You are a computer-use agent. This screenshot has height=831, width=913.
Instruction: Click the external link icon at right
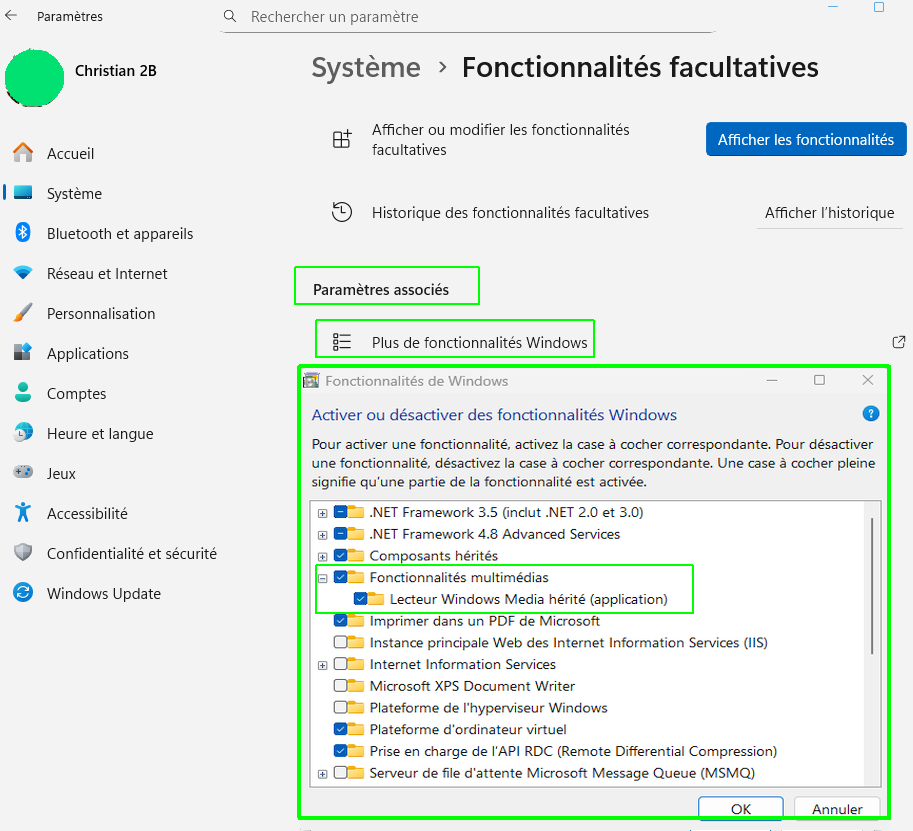coord(899,342)
